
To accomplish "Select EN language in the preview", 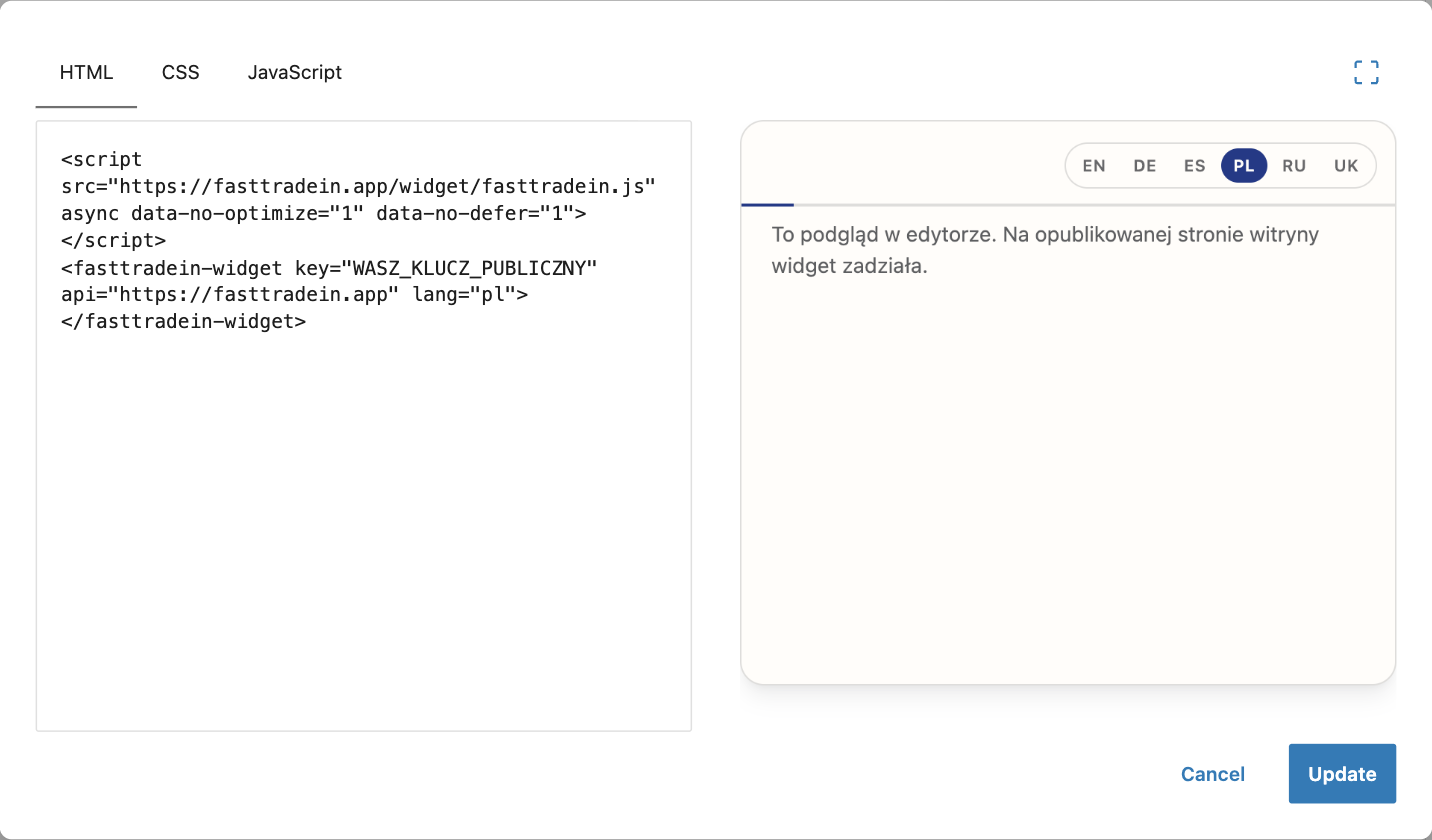I will tap(1094, 166).
